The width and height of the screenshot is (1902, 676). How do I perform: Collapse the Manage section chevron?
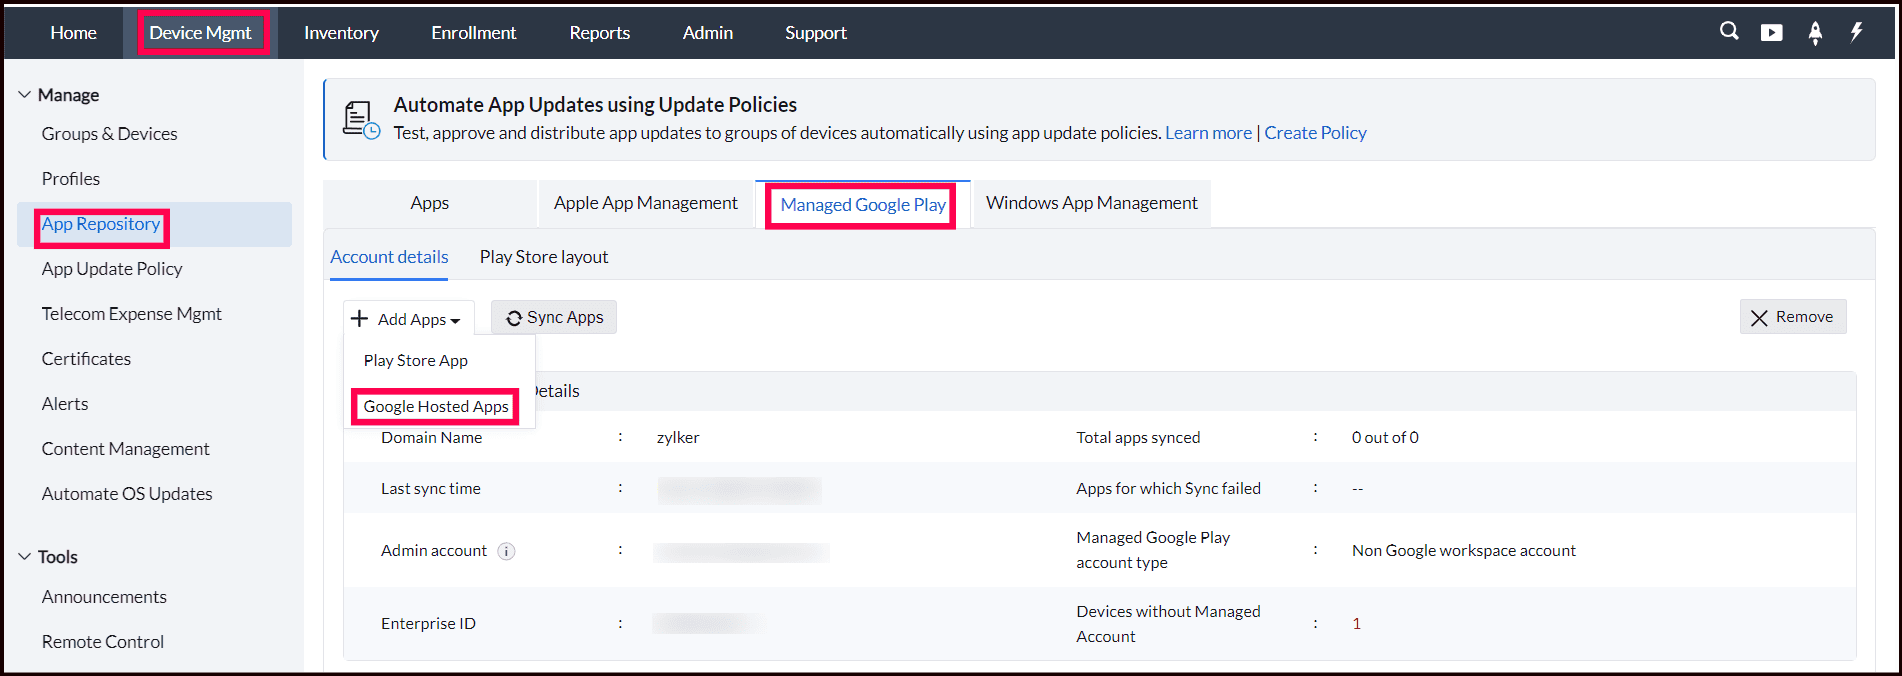coord(25,95)
